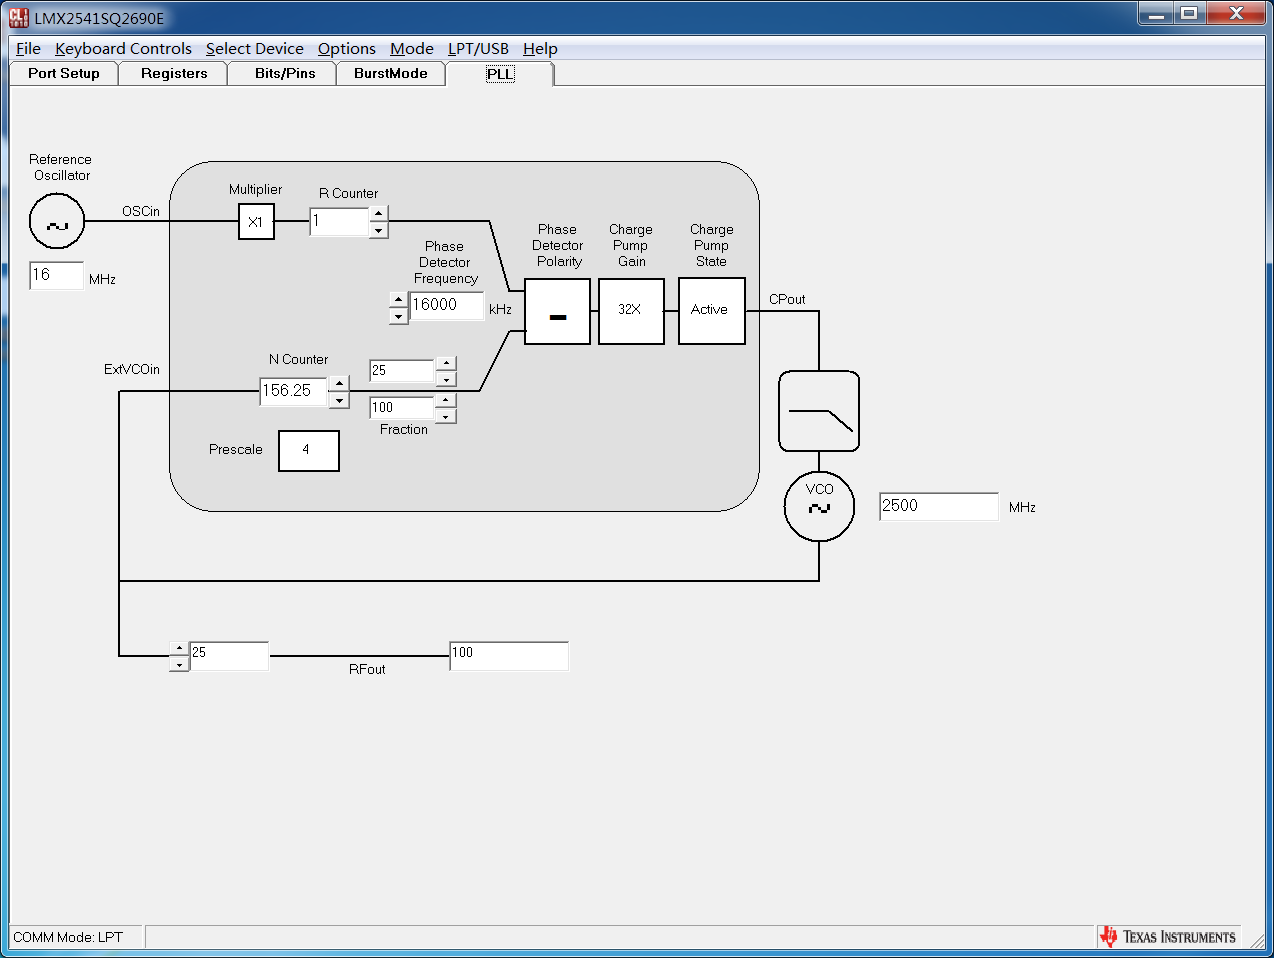Image resolution: width=1274 pixels, height=958 pixels.
Task: Click the RFout label
Action: (x=367, y=669)
